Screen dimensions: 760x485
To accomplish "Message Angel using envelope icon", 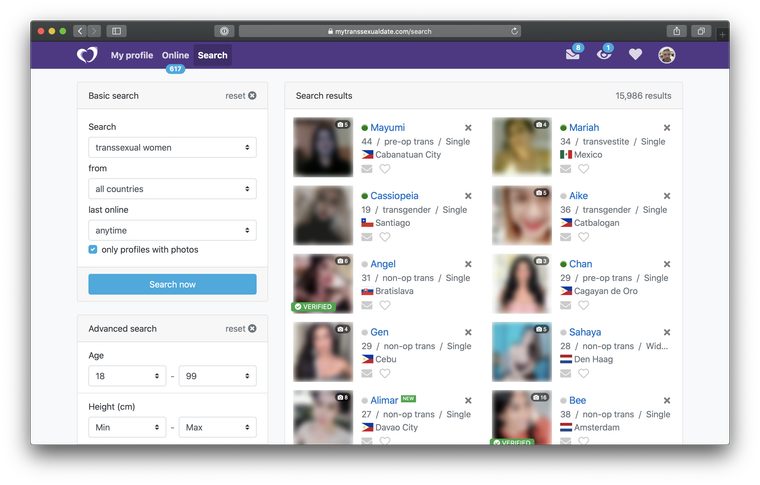I will [x=367, y=305].
